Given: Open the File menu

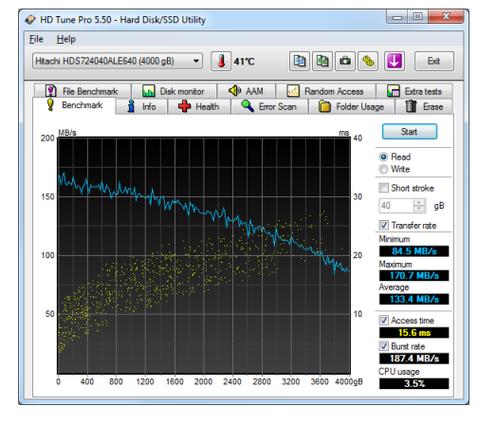Looking at the screenshot, I should [x=36, y=39].
